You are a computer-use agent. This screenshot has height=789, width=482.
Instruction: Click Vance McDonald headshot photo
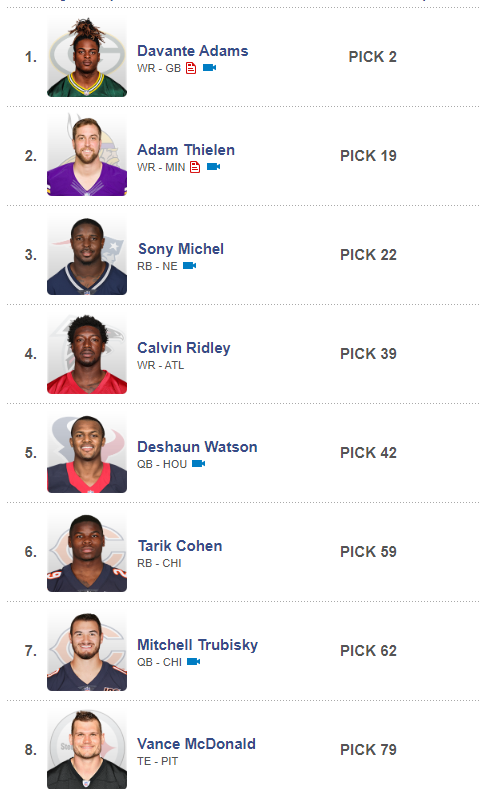click(x=87, y=749)
